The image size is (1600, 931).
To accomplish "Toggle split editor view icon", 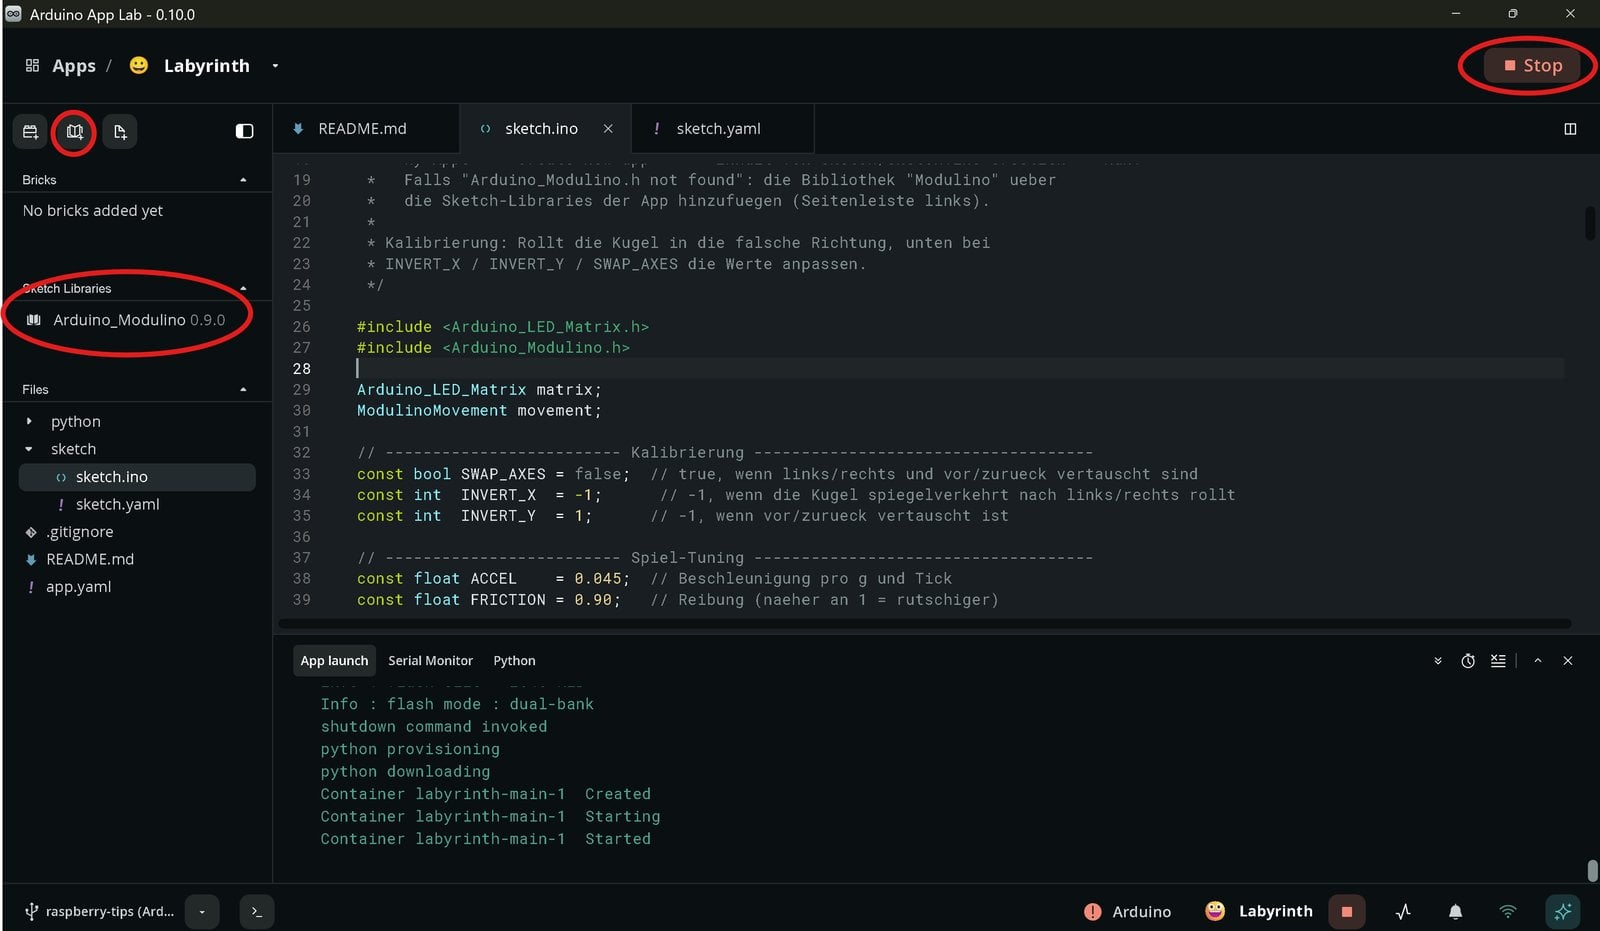I will 1570,129.
